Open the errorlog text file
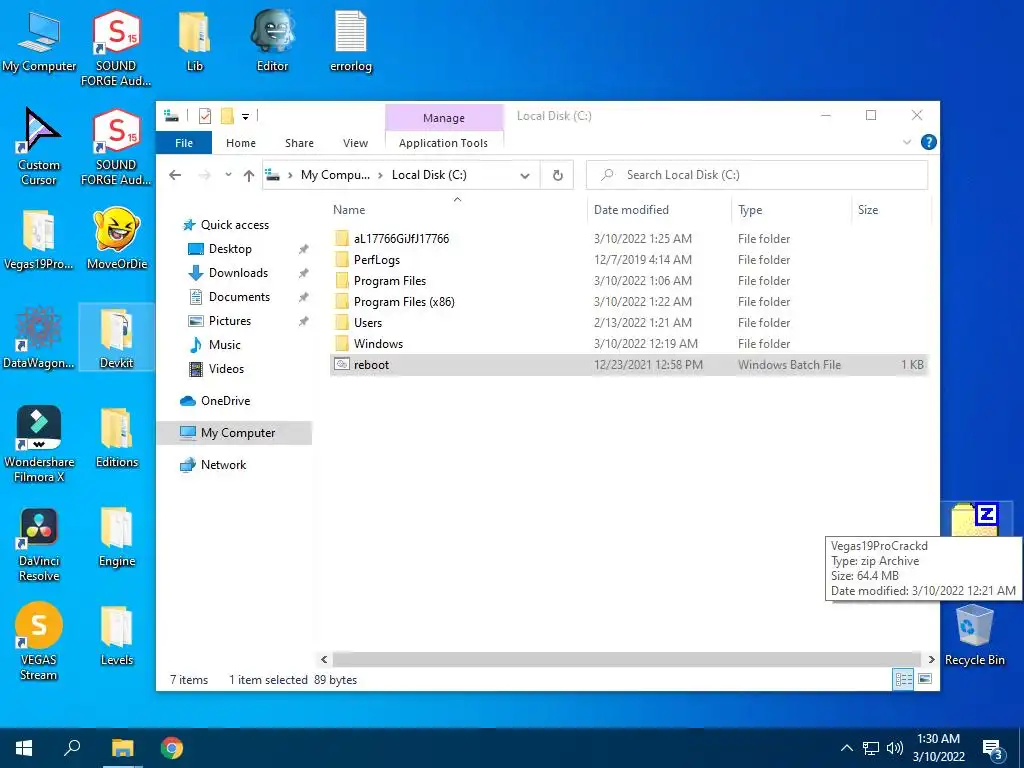Image resolution: width=1024 pixels, height=768 pixels. (351, 40)
